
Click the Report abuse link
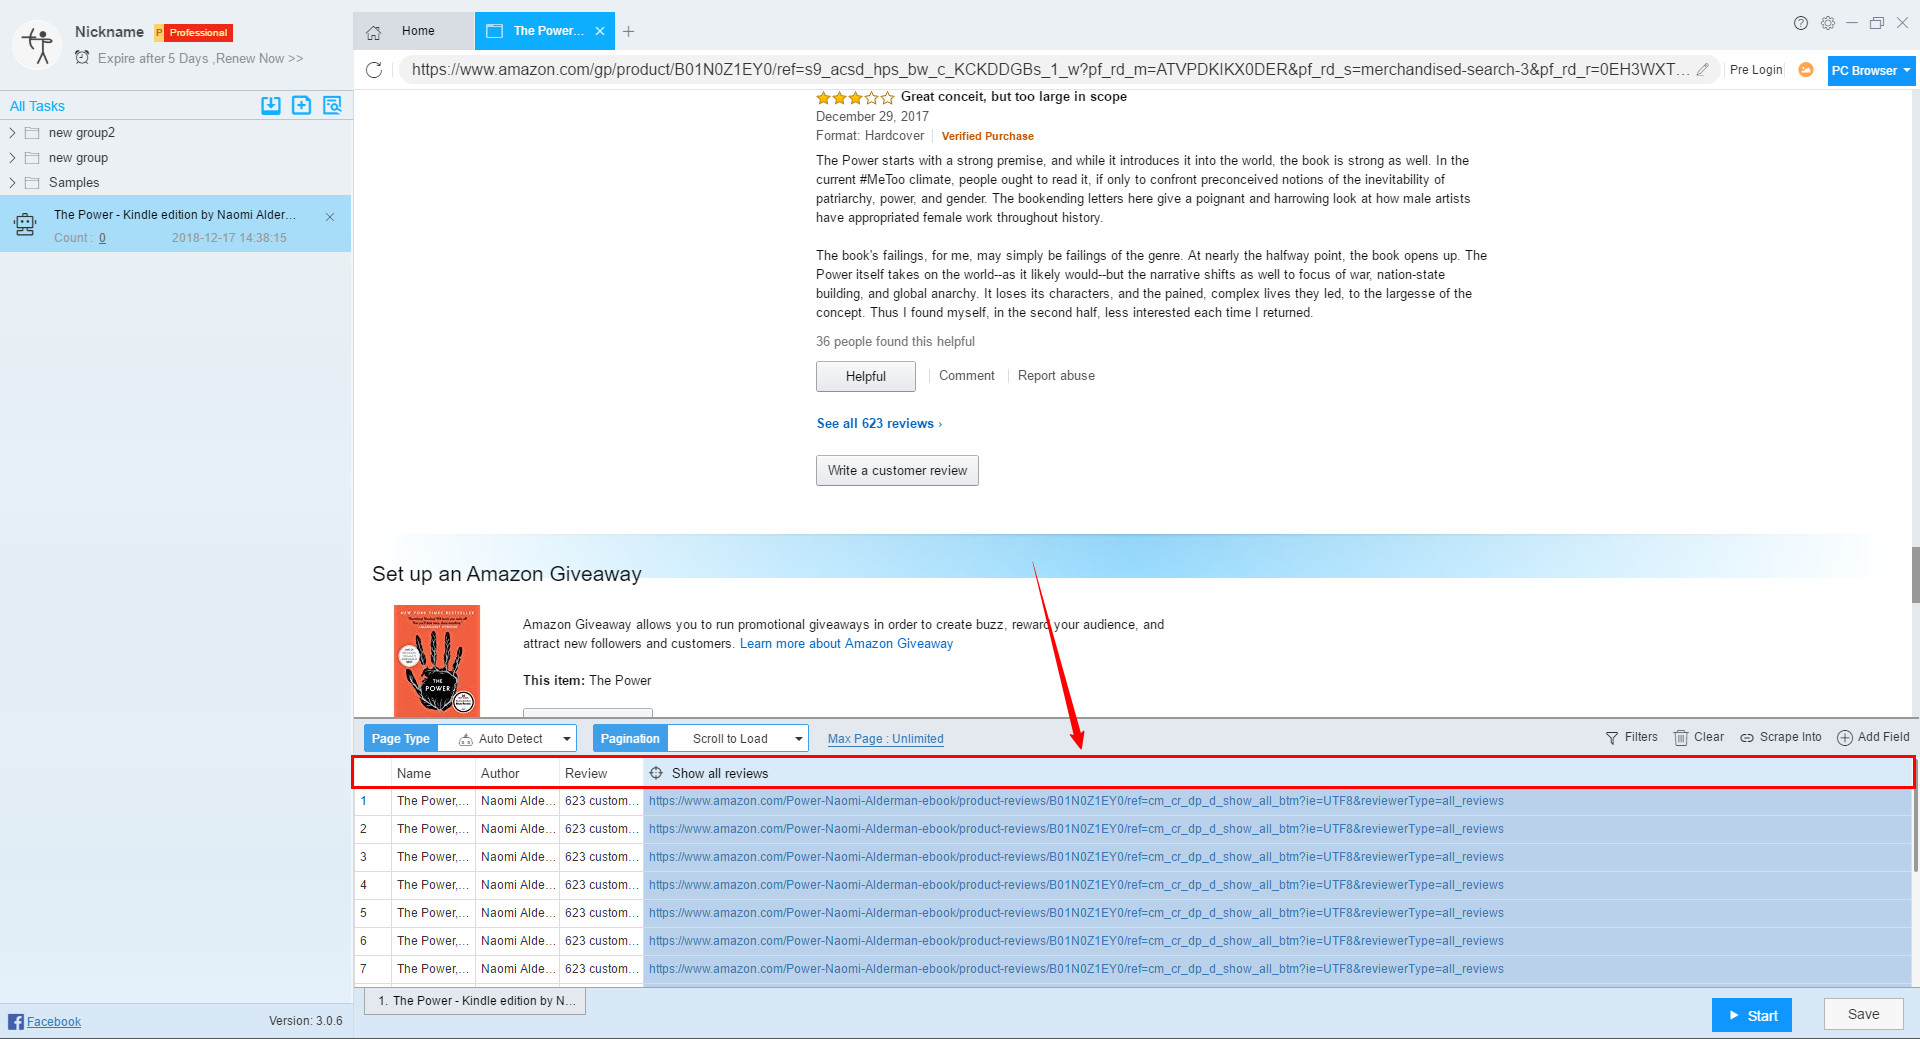tap(1056, 376)
